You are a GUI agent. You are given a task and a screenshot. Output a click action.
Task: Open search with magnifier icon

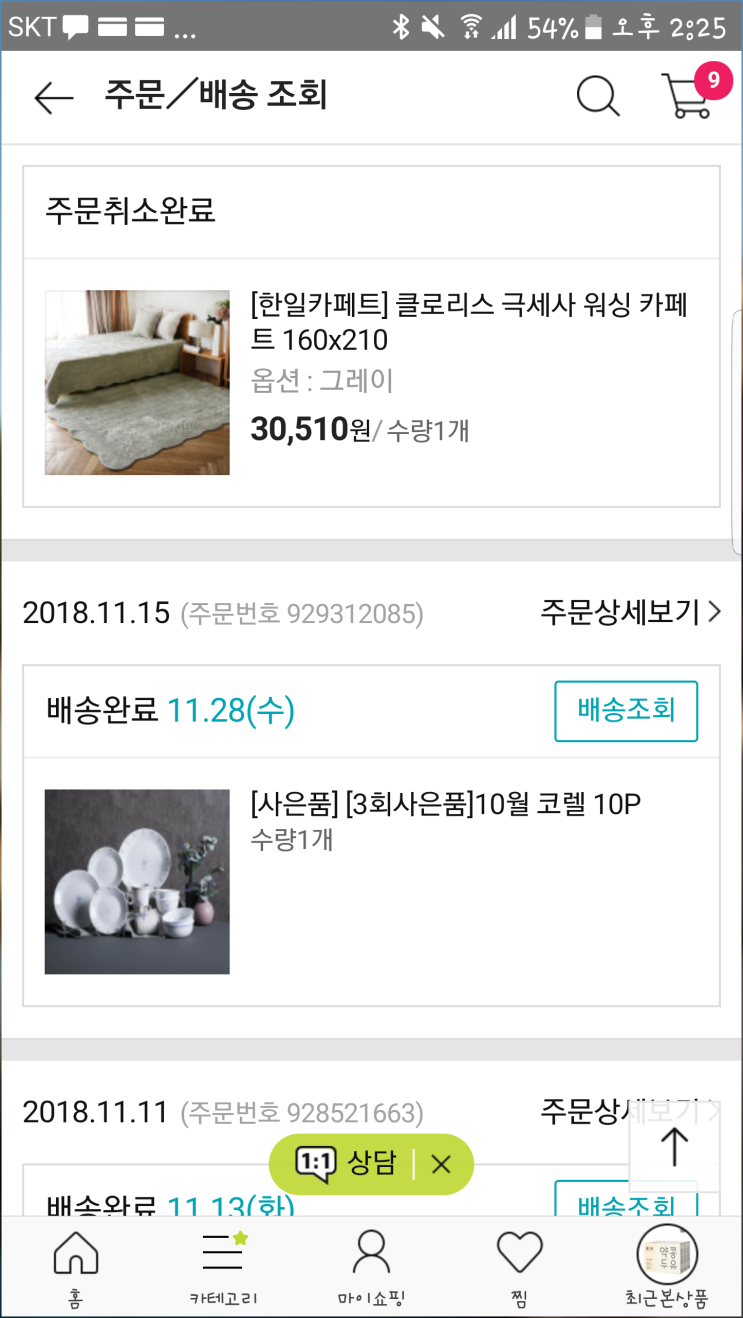tap(598, 97)
